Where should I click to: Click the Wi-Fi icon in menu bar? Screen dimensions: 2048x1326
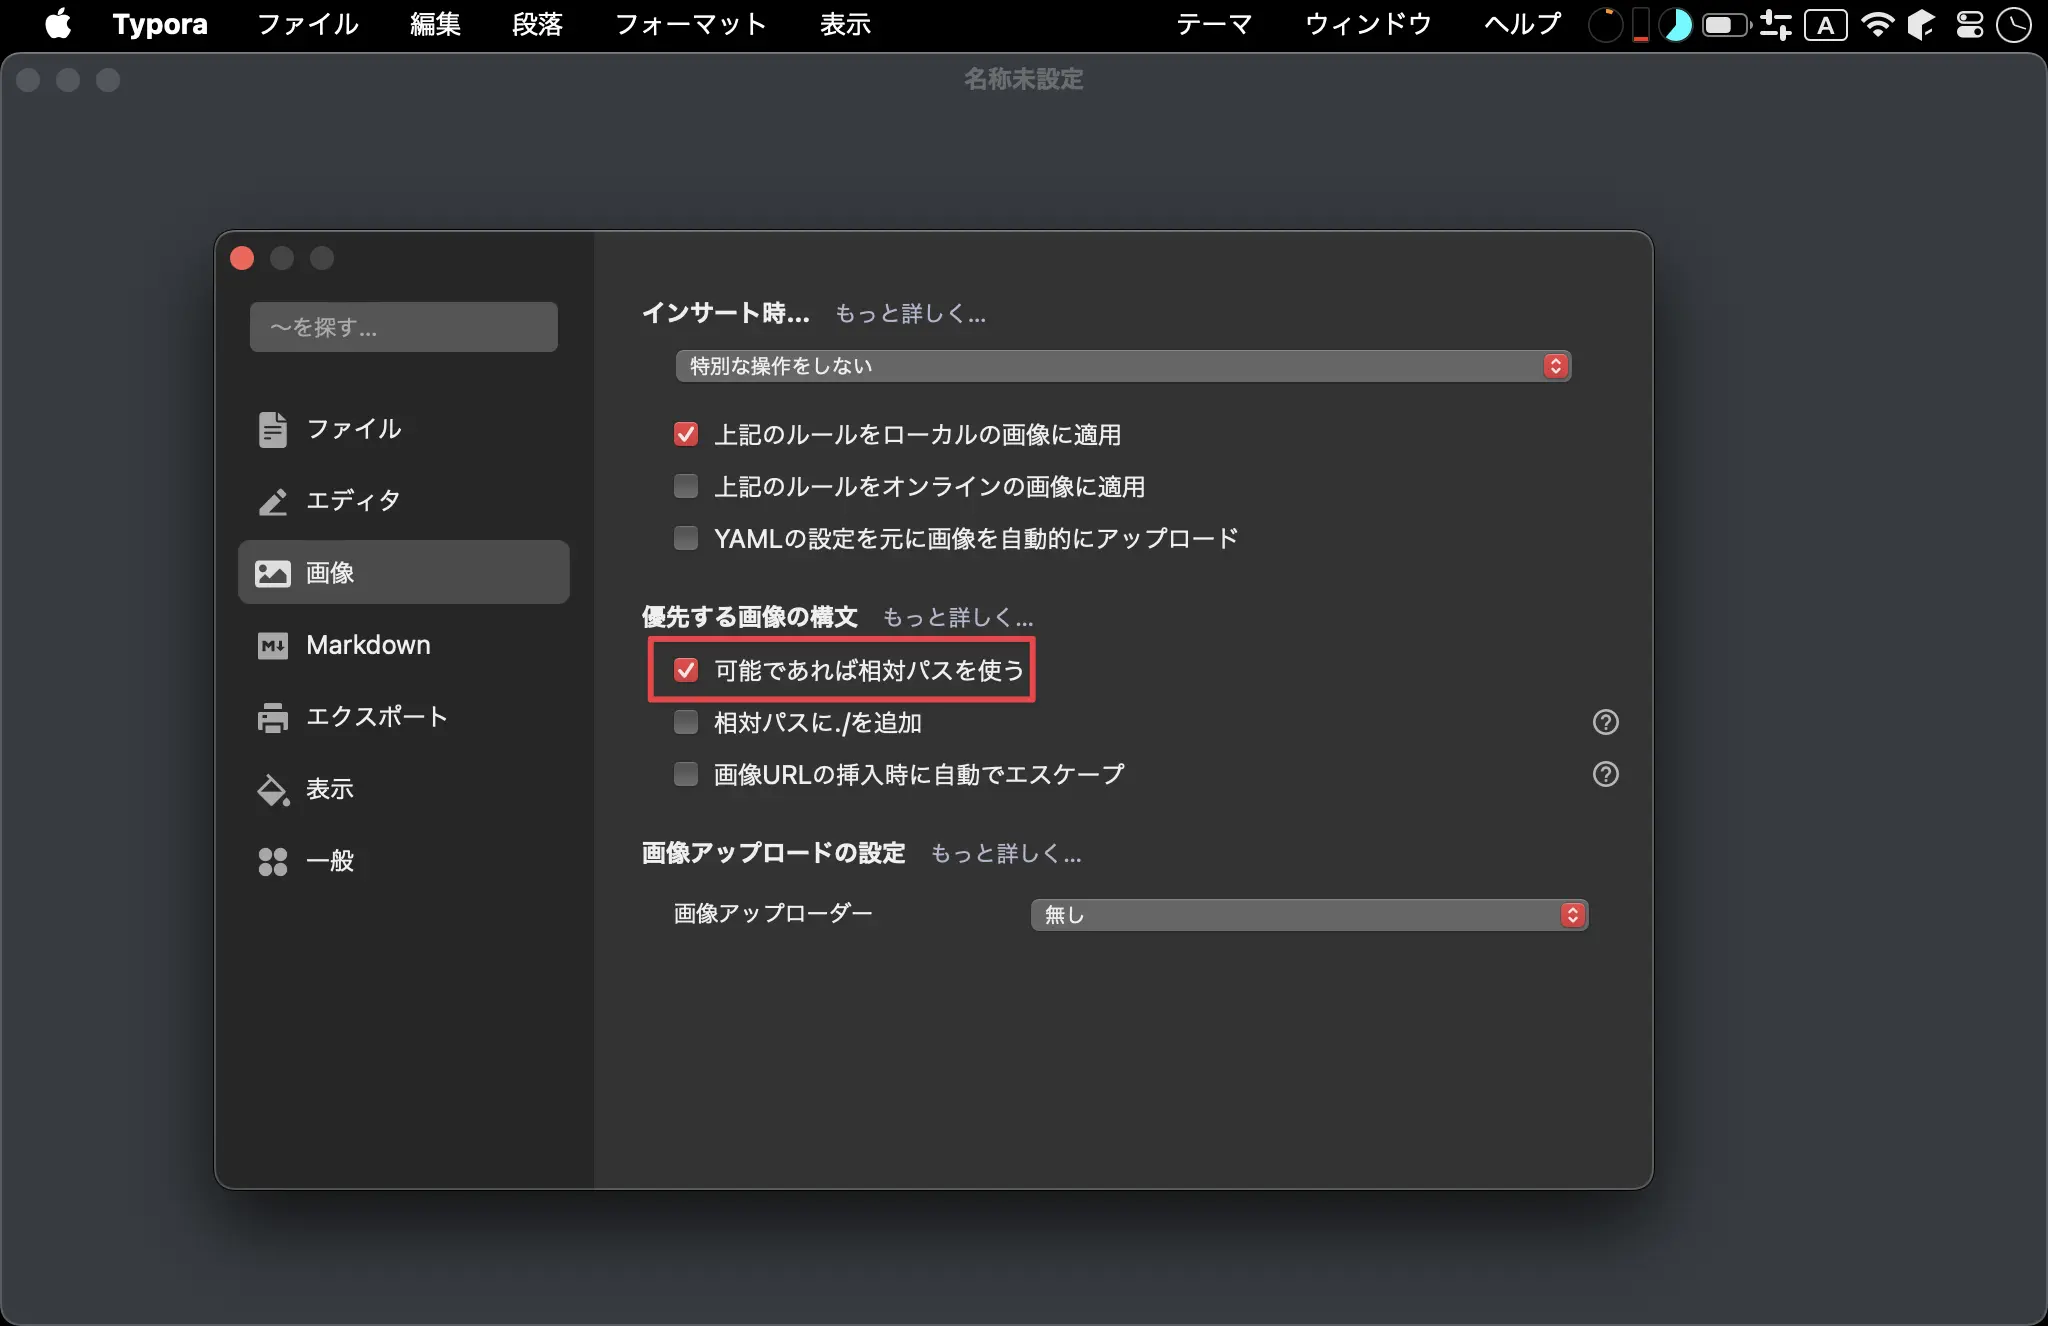coord(1878,24)
